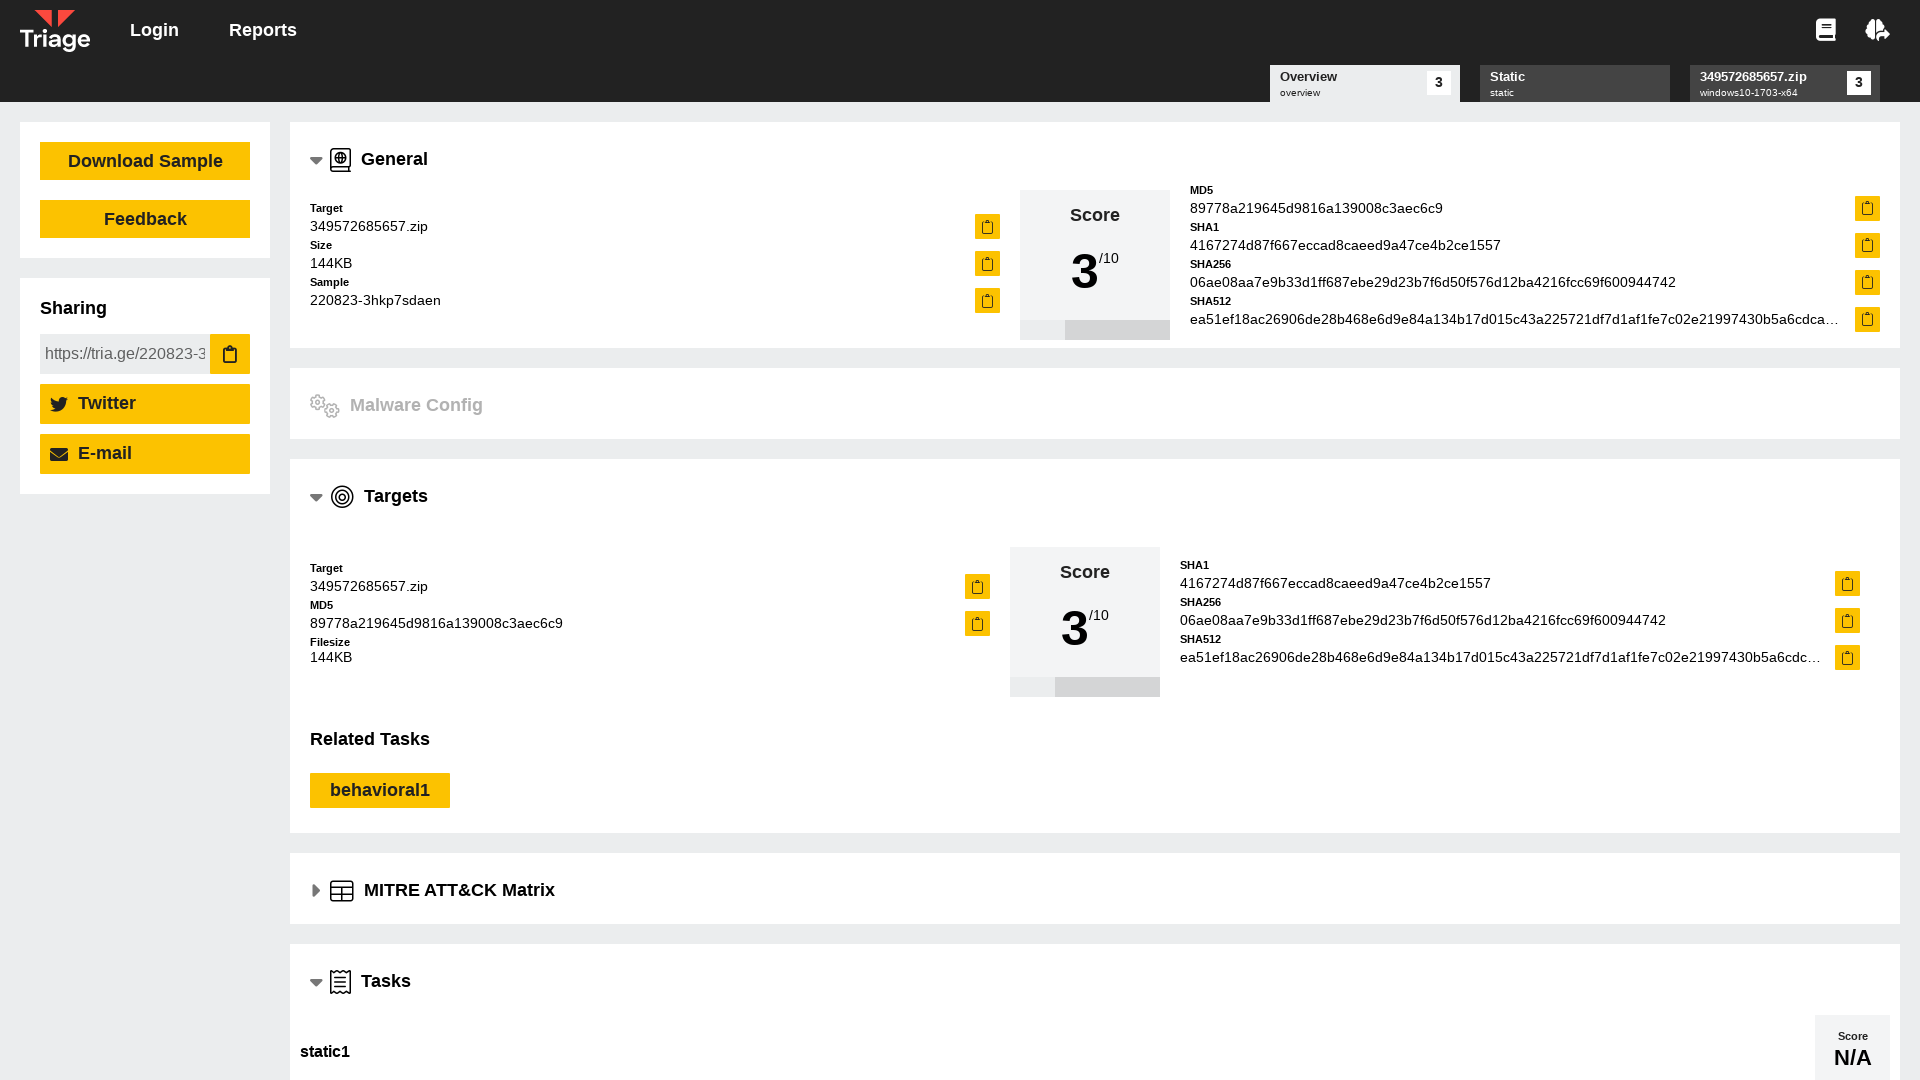Screen dimensions: 1920x1080
Task: Collapse the General section
Action: pyautogui.click(x=316, y=160)
